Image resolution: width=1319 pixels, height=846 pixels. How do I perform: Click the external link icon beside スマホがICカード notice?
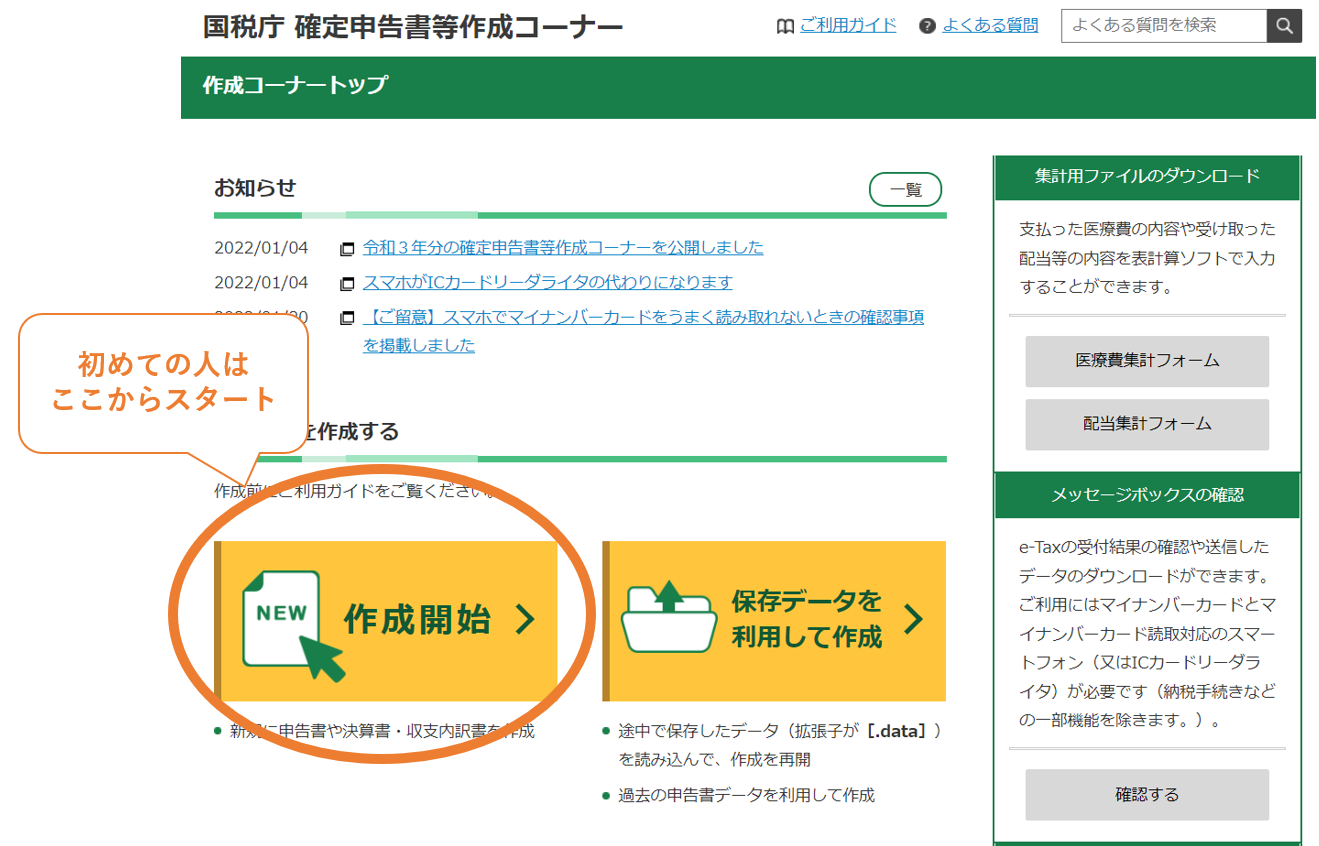pos(347,283)
